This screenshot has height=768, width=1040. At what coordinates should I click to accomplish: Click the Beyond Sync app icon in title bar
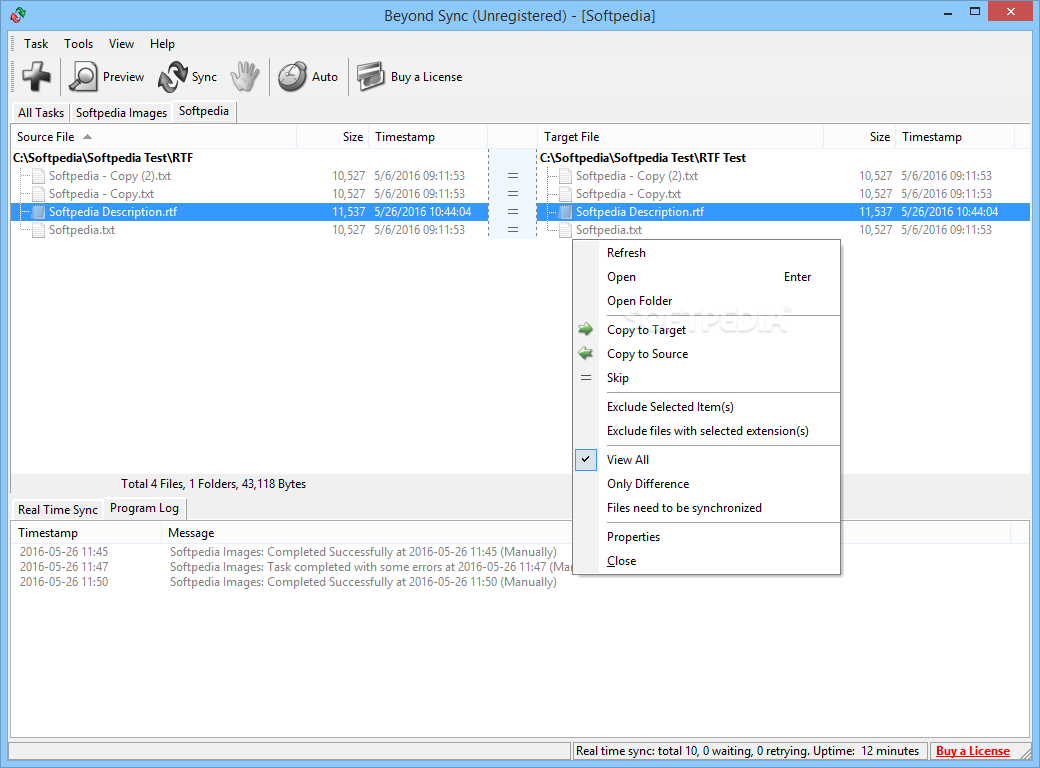pyautogui.click(x=18, y=15)
